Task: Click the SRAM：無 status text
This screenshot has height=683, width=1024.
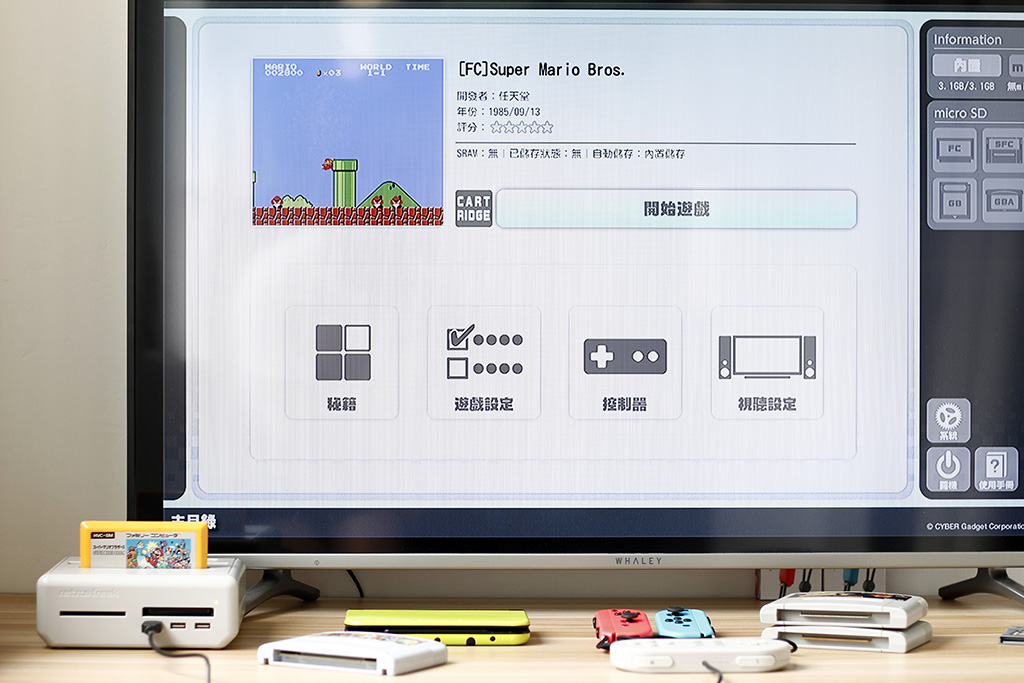Action: pyautogui.click(x=477, y=153)
